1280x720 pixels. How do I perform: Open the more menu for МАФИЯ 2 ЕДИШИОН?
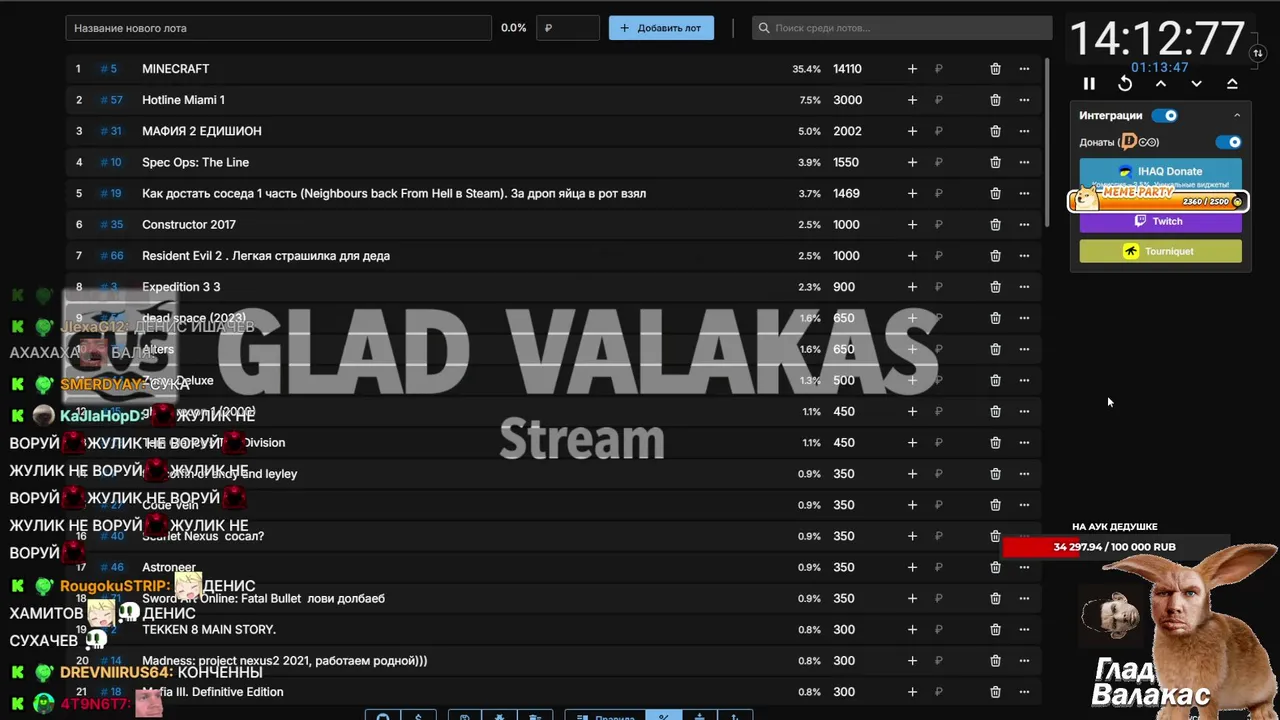[1024, 131]
